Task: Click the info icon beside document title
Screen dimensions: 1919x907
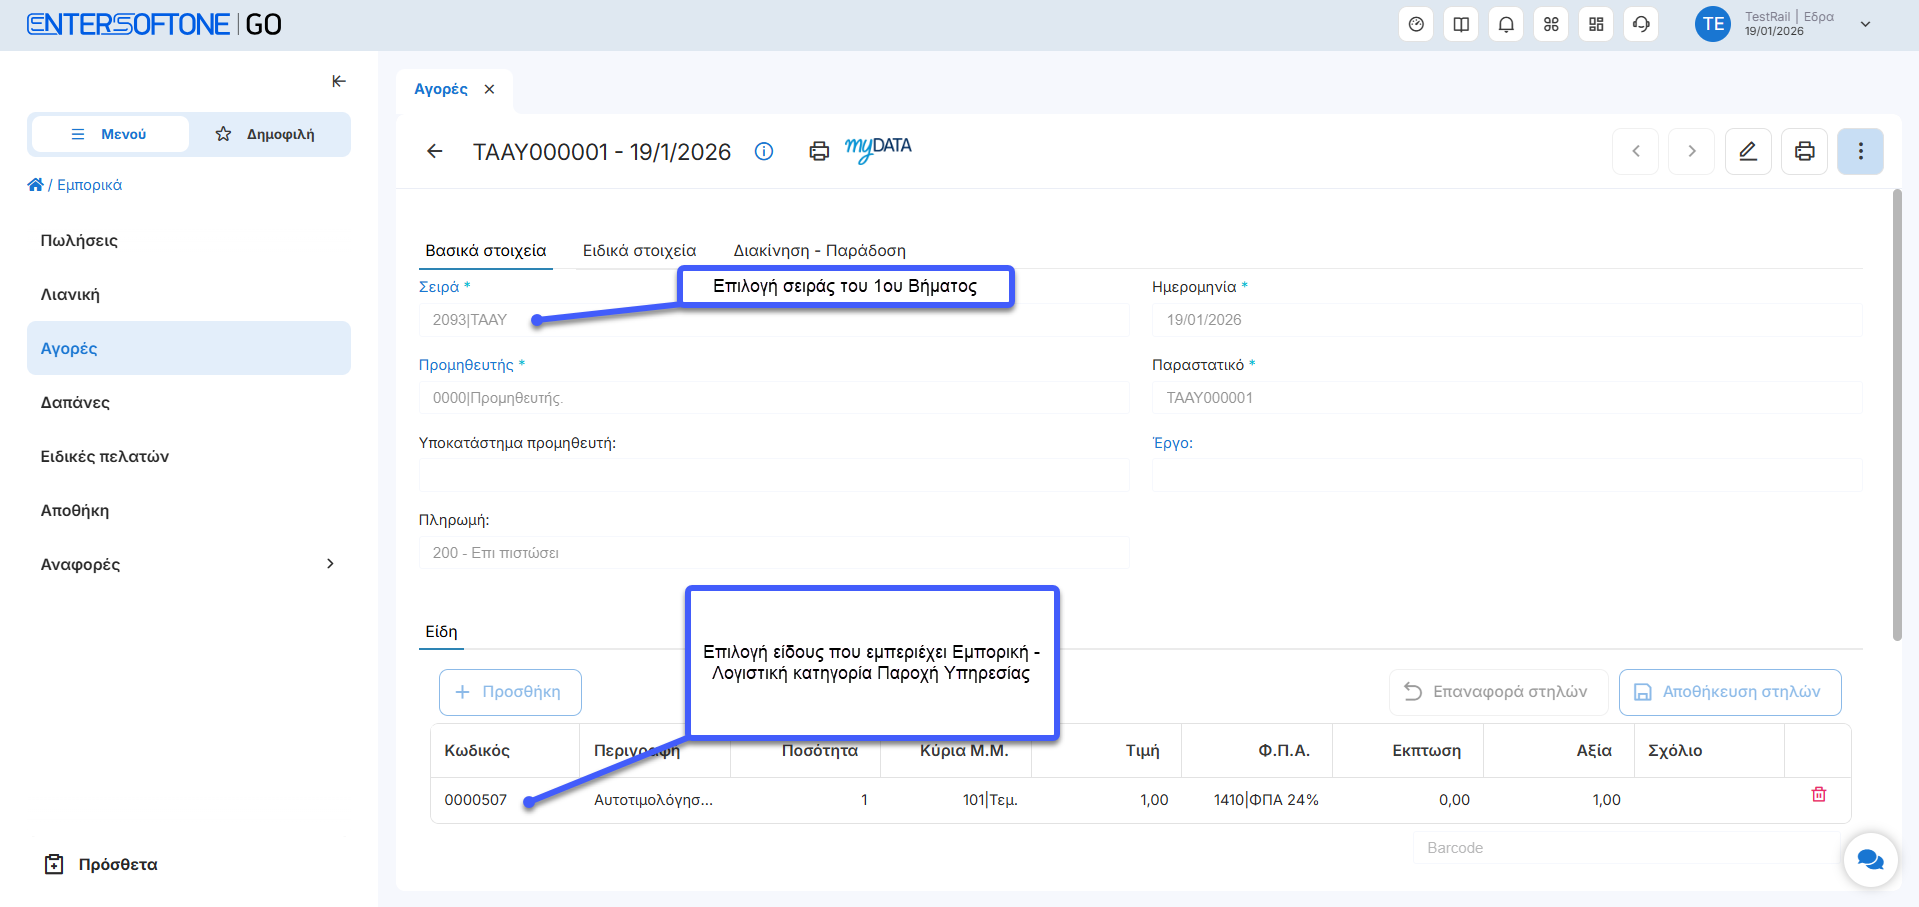Action: (x=764, y=151)
